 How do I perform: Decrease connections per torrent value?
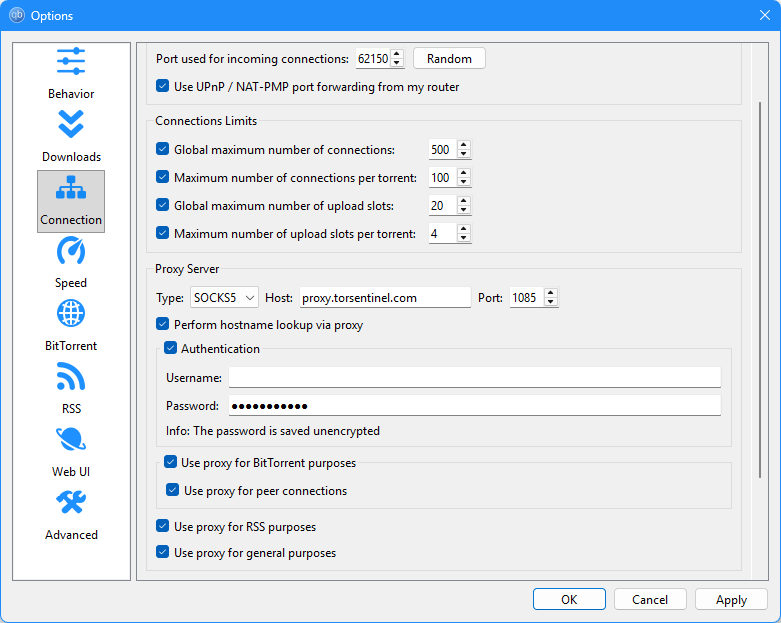tap(464, 181)
